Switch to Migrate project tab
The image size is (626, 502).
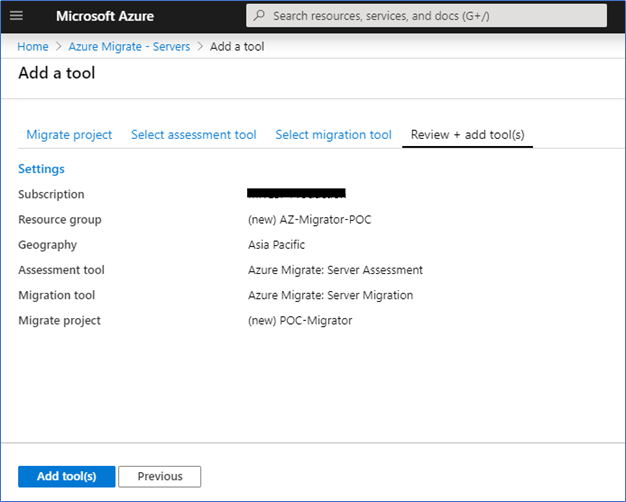[x=69, y=135]
